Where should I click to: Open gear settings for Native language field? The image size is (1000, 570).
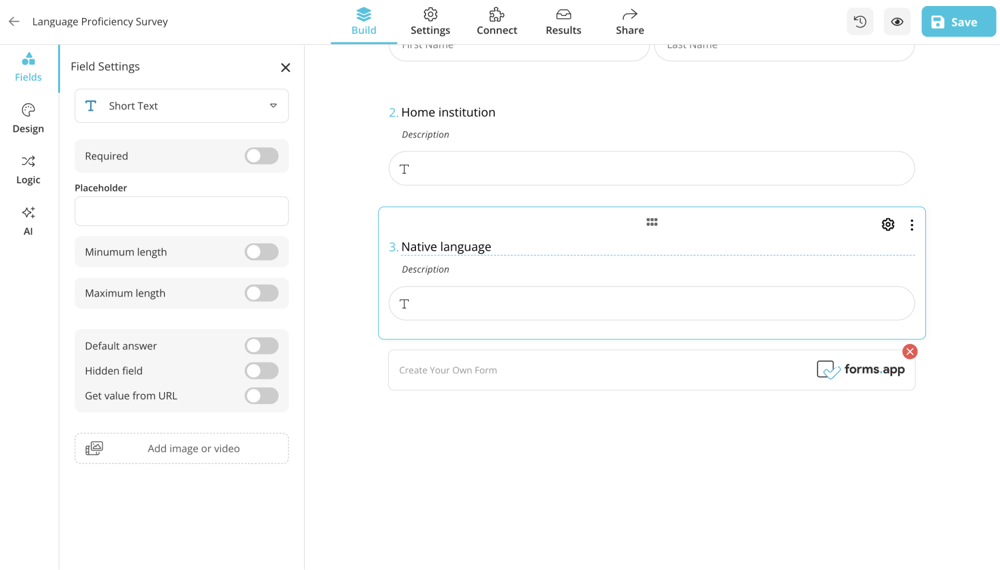pyautogui.click(x=888, y=225)
